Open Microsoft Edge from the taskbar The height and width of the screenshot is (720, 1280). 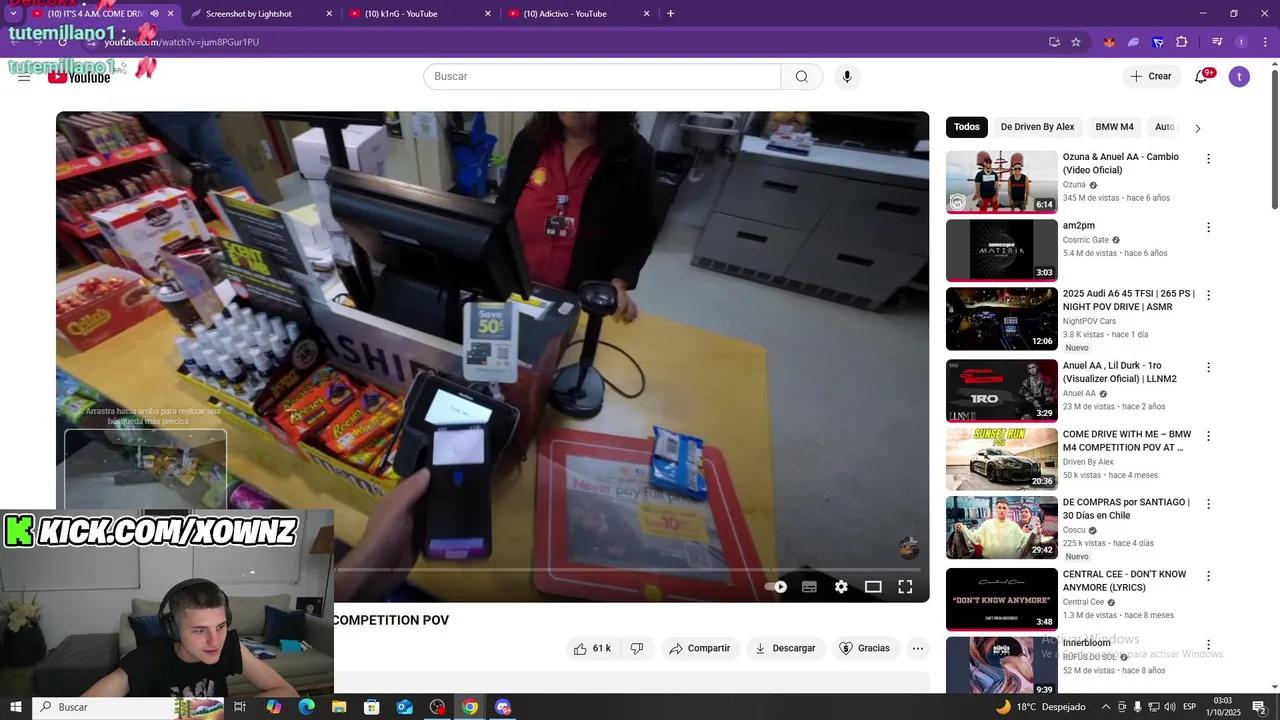306,707
